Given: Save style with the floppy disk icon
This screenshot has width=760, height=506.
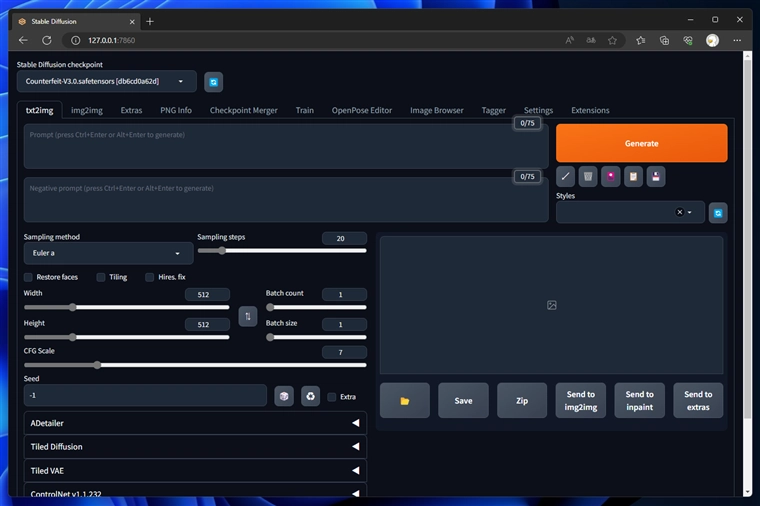Looking at the screenshot, I should [656, 176].
